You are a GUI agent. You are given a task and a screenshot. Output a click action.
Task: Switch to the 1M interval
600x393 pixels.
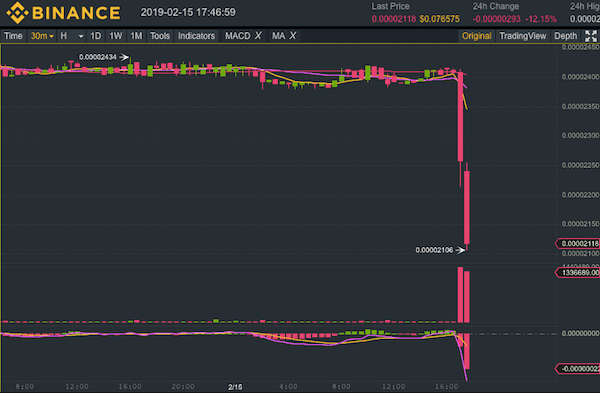(x=136, y=36)
